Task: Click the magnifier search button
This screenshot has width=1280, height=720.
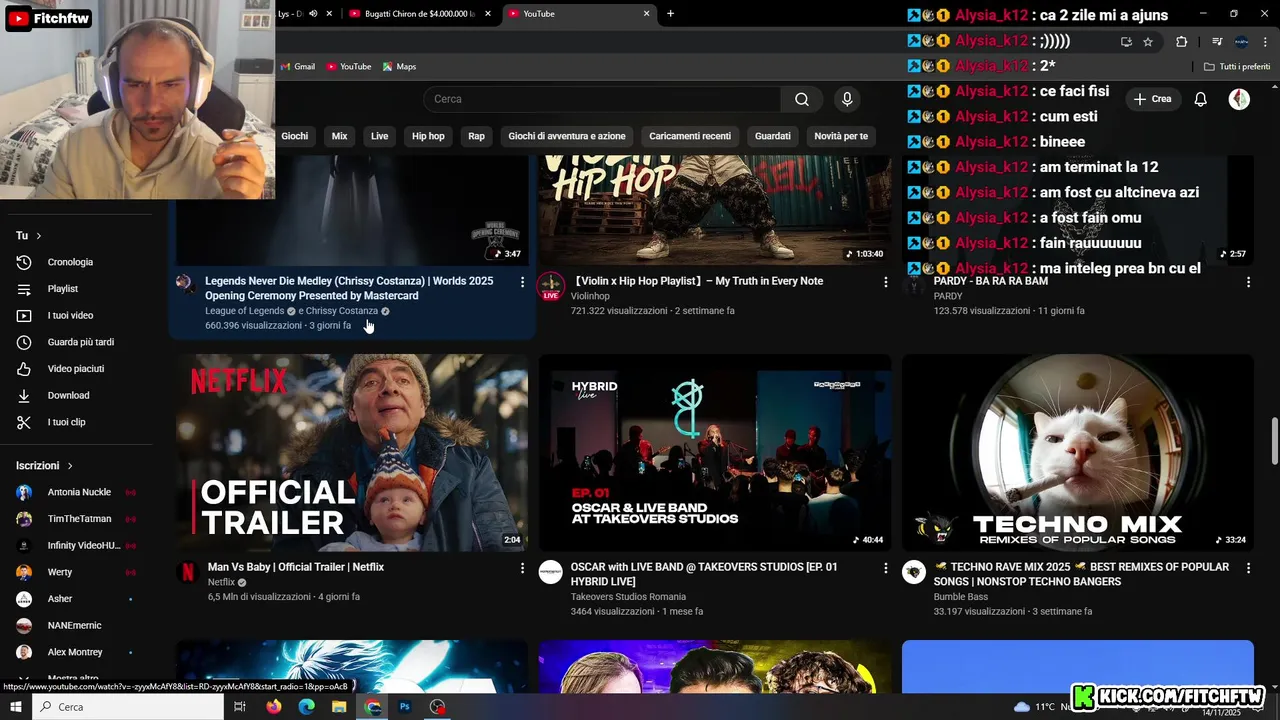Action: point(802,99)
